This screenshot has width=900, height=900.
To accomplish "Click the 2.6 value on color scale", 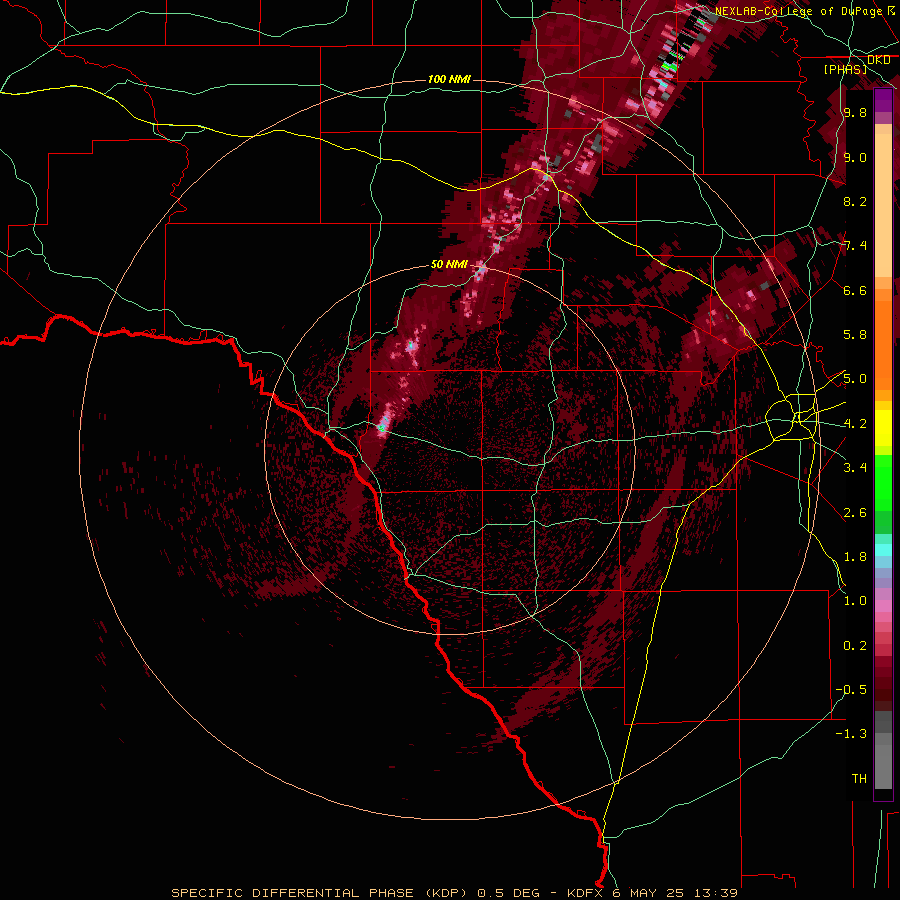I will pyautogui.click(x=855, y=512).
